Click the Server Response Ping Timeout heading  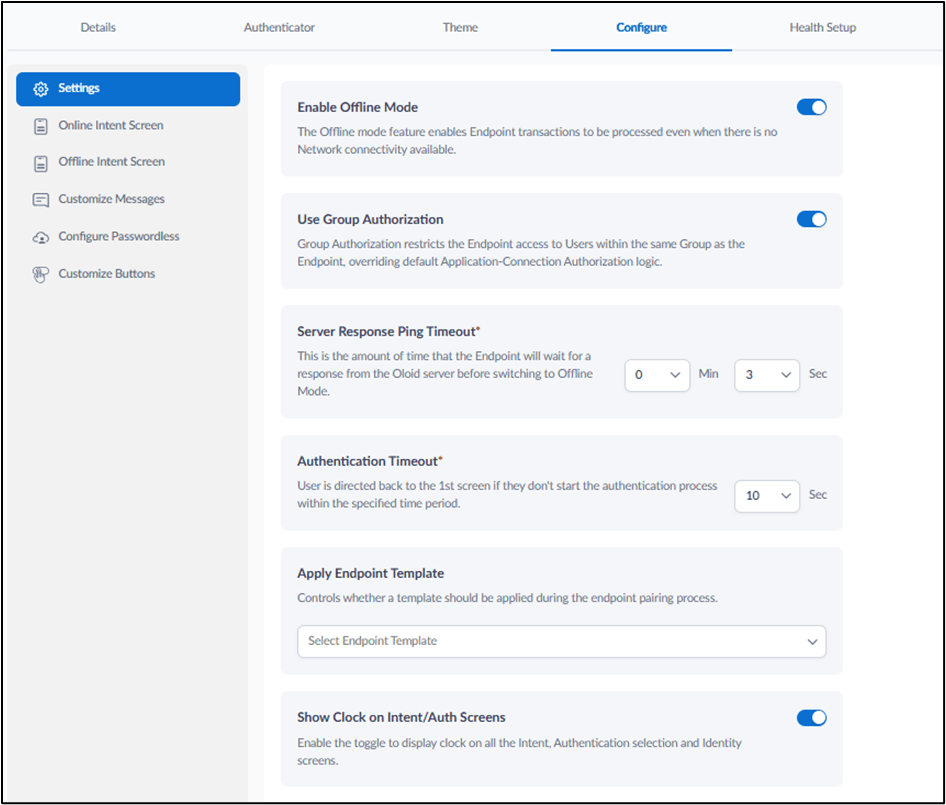coord(388,331)
